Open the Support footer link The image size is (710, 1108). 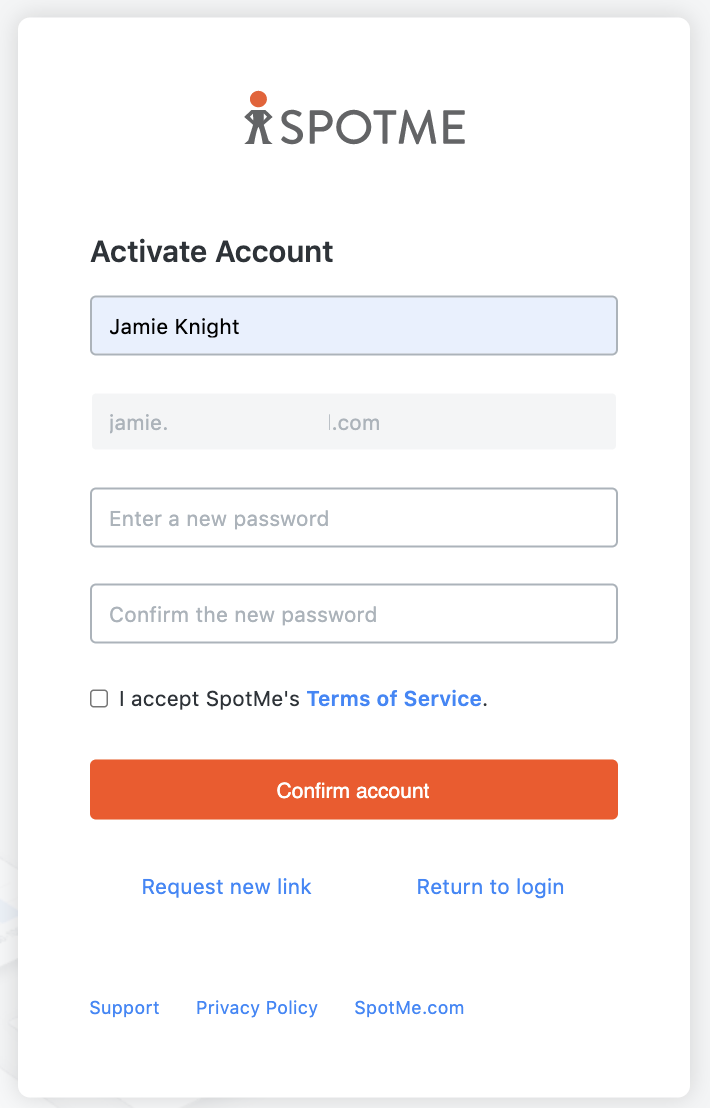click(124, 1008)
